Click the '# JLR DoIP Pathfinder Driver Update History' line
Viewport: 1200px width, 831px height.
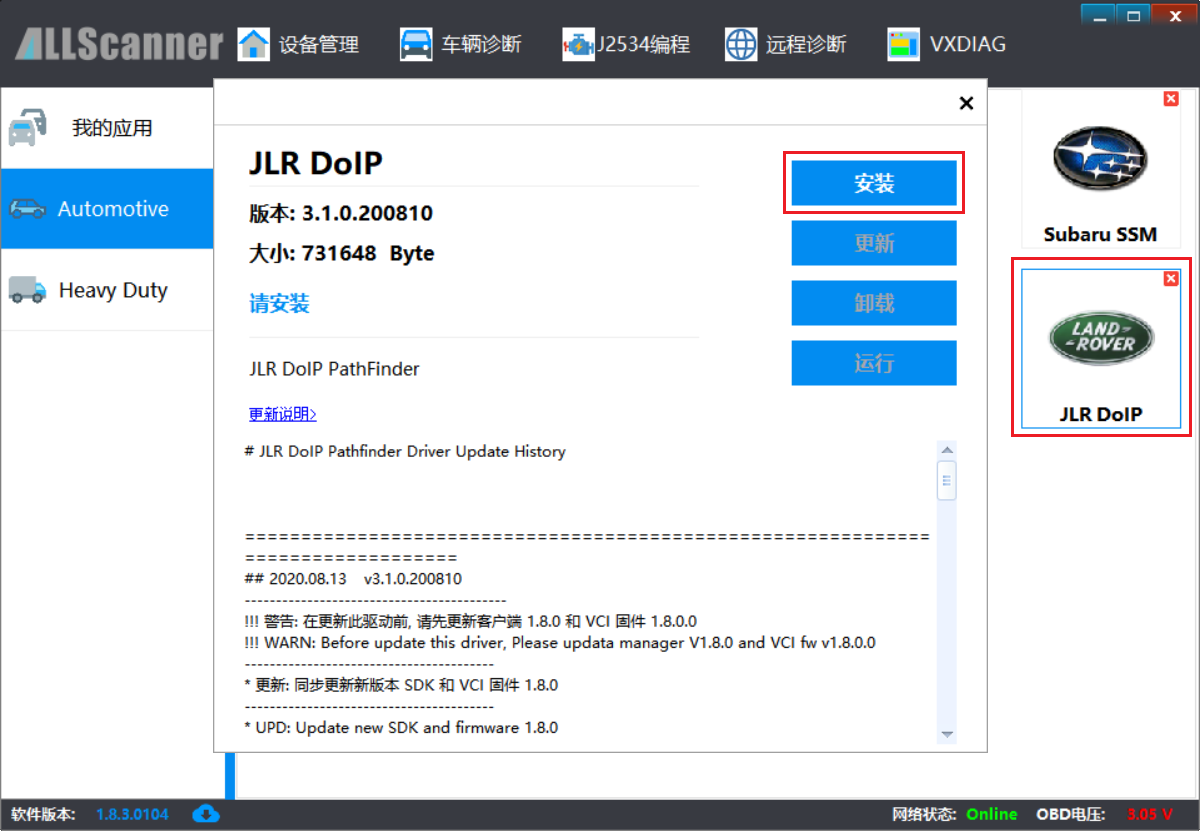405,451
